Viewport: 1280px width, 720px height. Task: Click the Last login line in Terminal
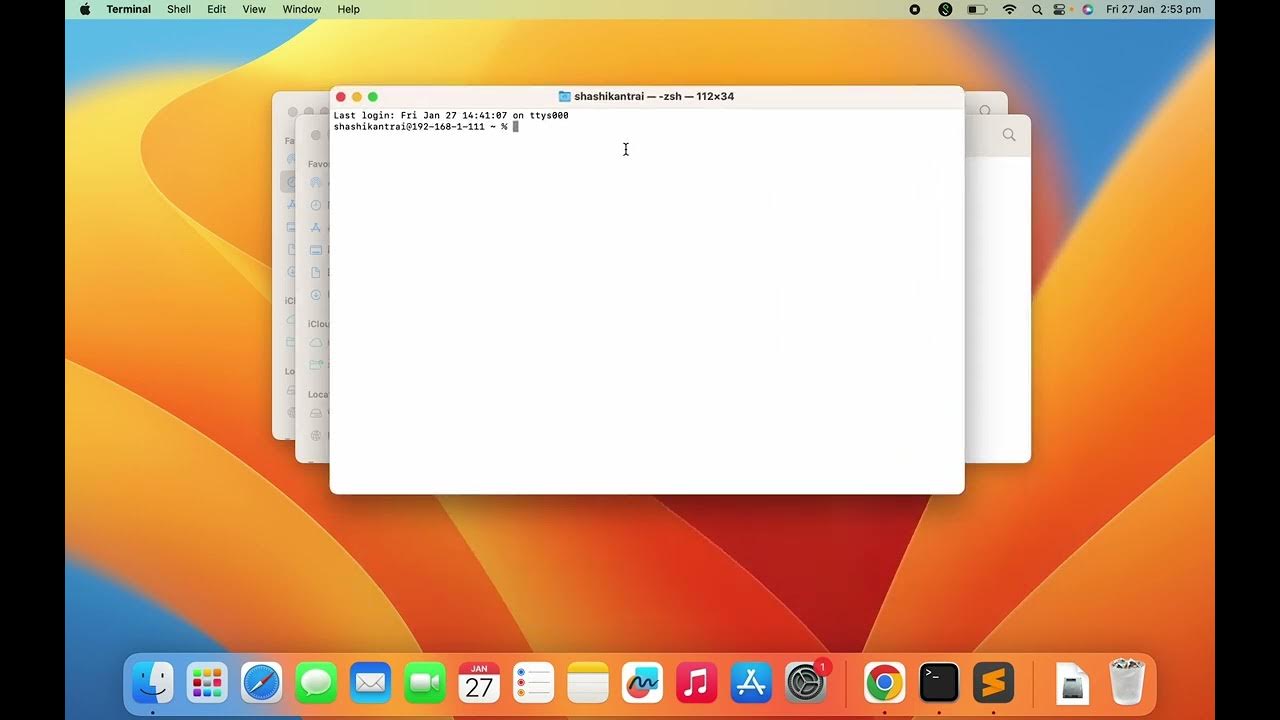click(451, 116)
